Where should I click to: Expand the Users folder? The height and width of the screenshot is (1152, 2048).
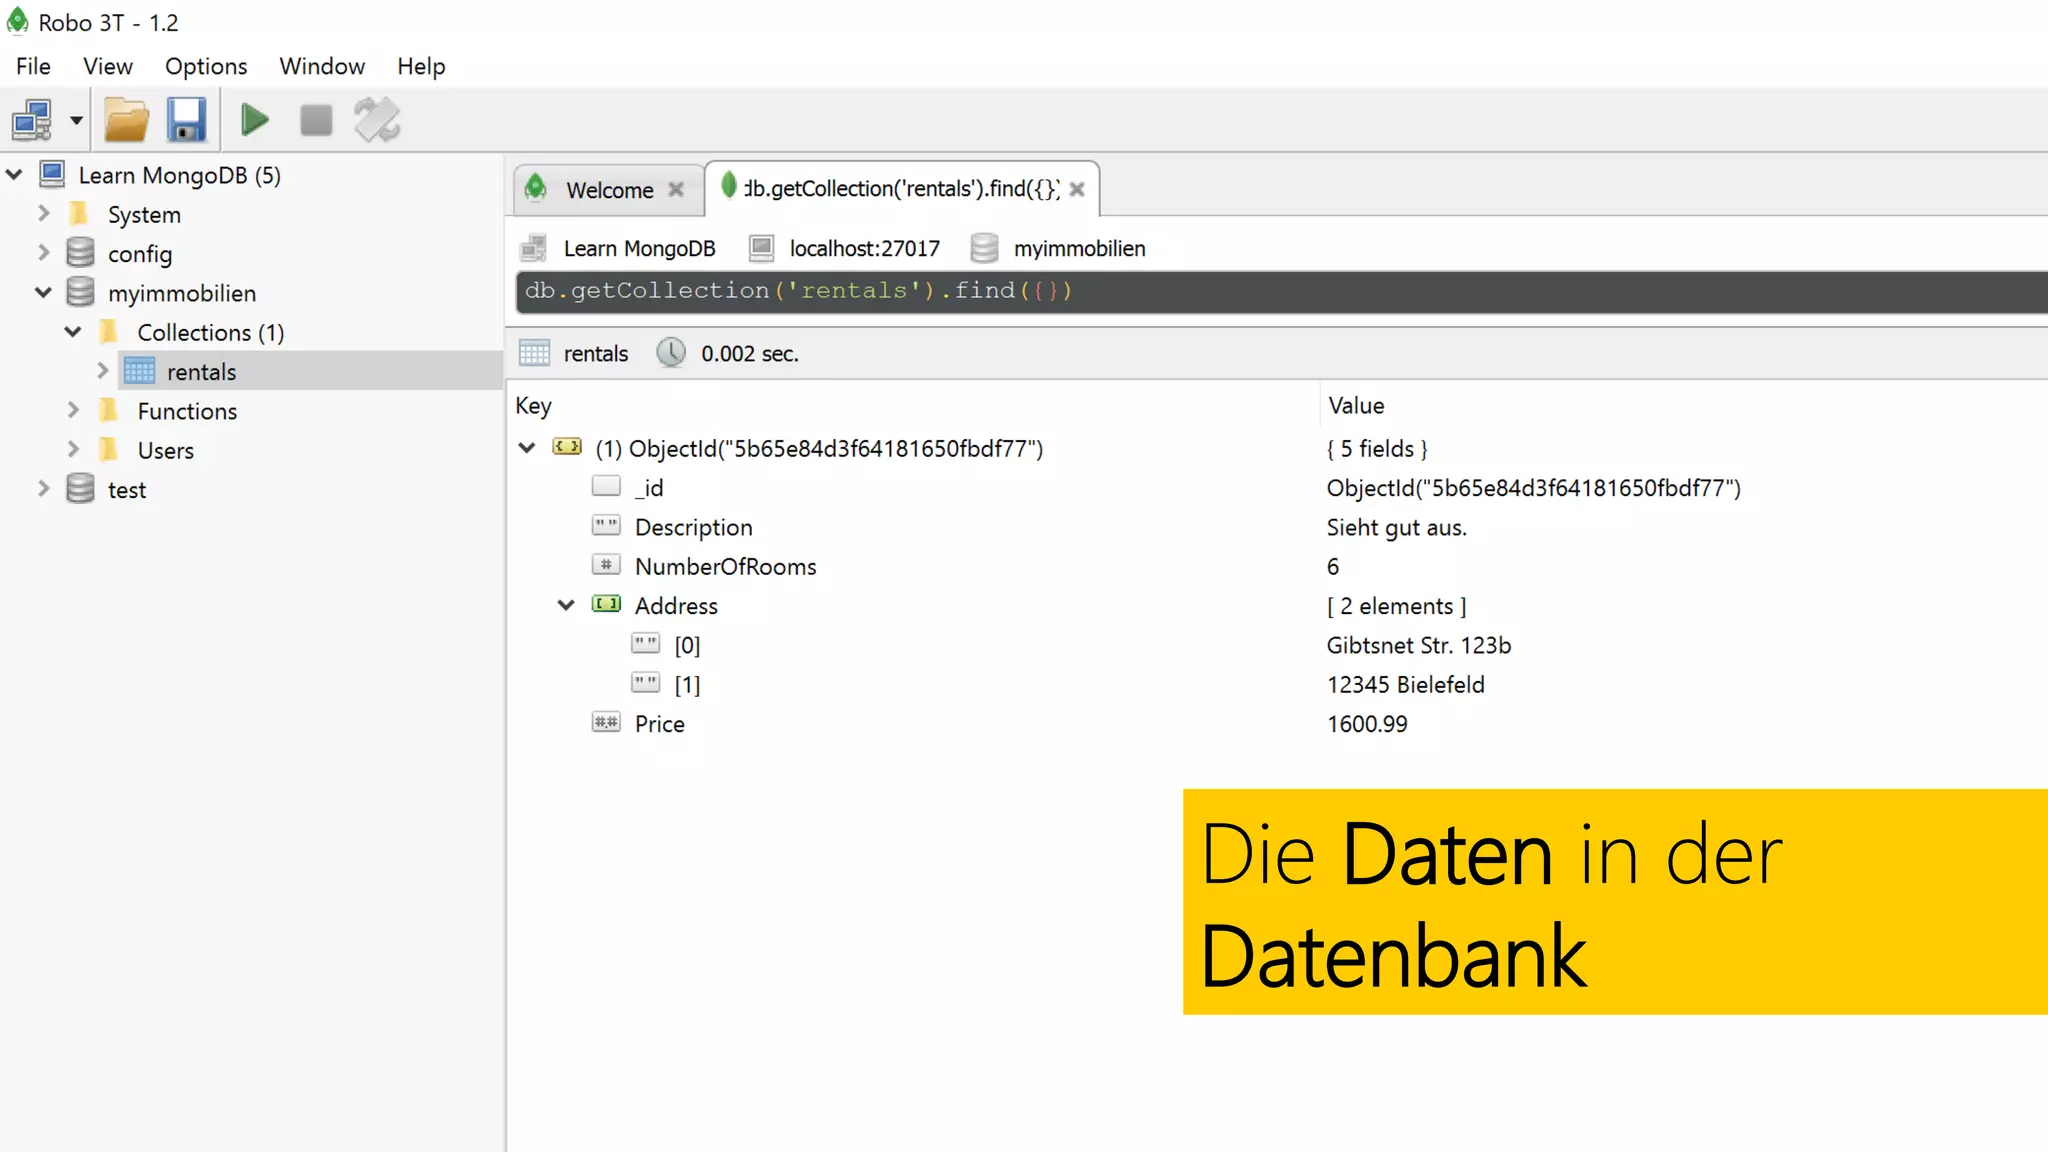click(73, 450)
